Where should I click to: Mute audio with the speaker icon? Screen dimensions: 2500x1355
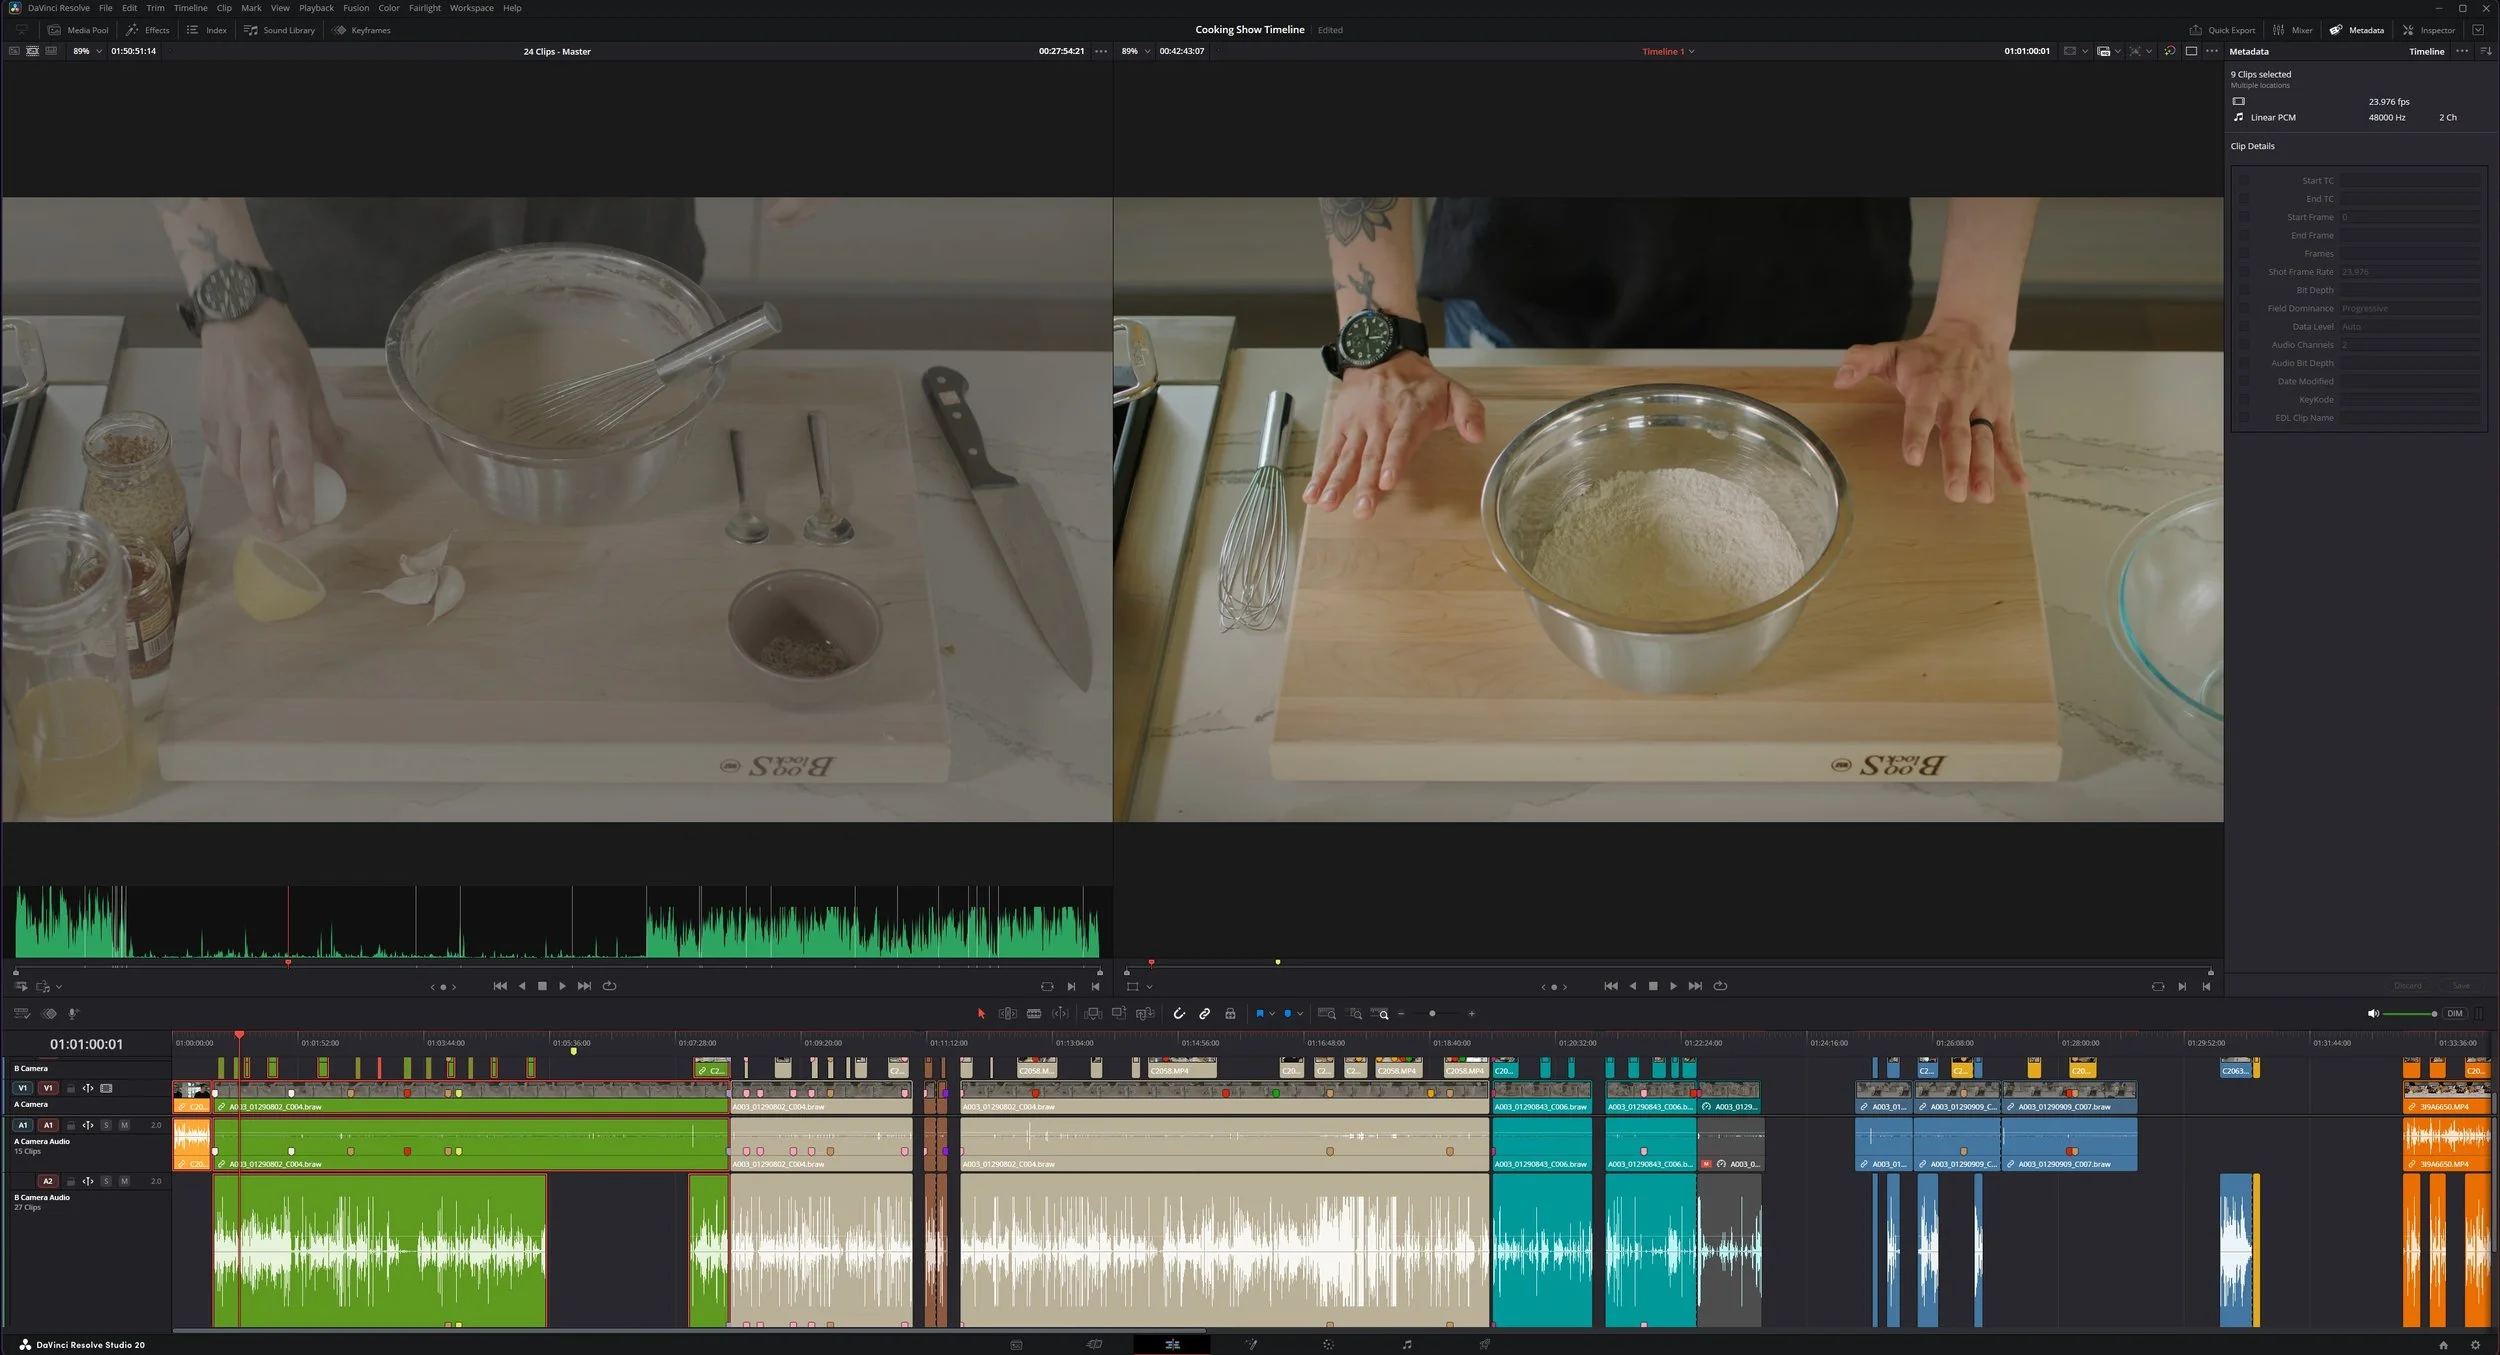click(2373, 1013)
